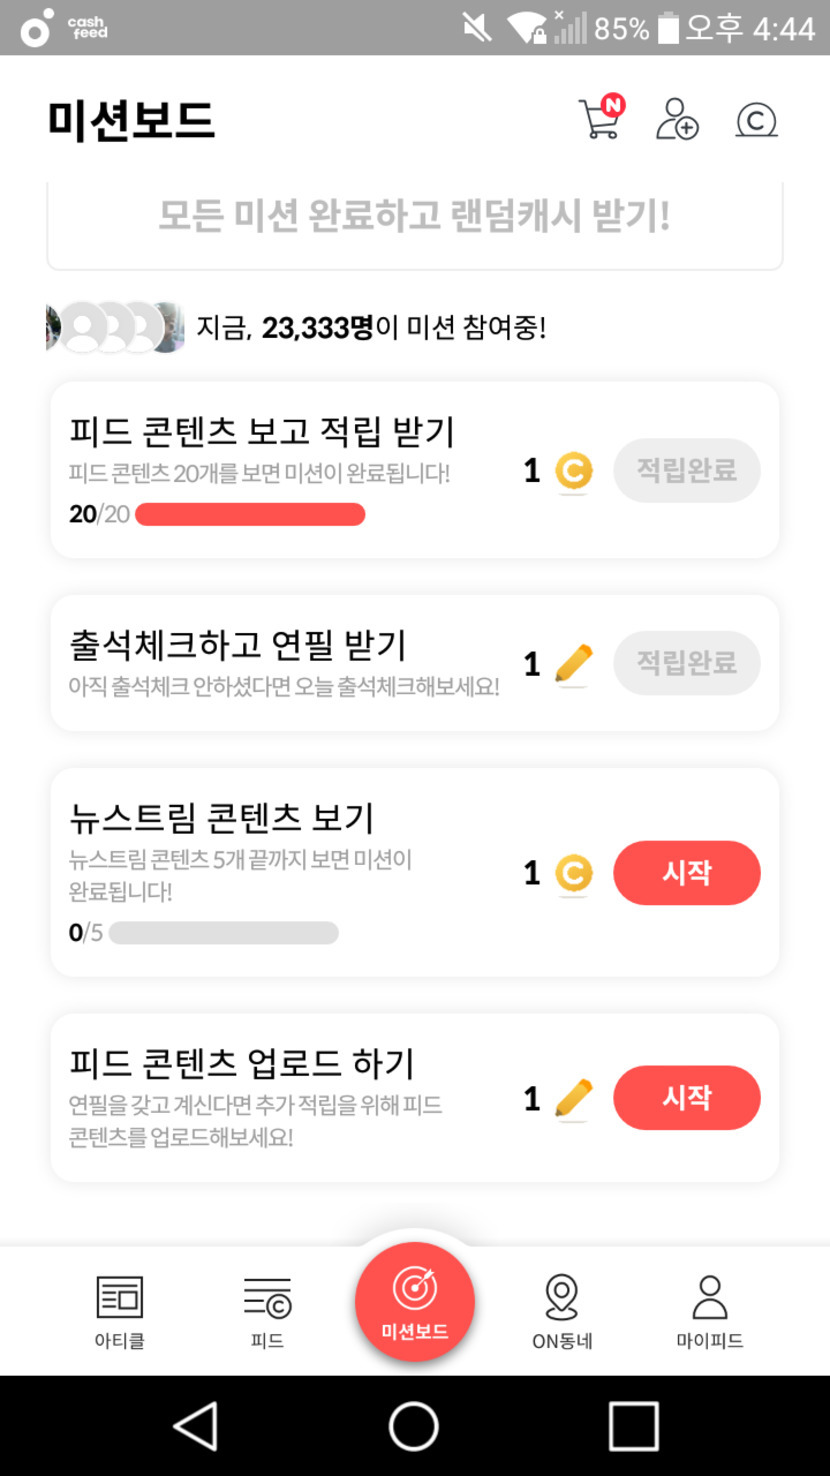This screenshot has height=1476, width=830.
Task: Tap the add friend icon
Action: pos(677,119)
